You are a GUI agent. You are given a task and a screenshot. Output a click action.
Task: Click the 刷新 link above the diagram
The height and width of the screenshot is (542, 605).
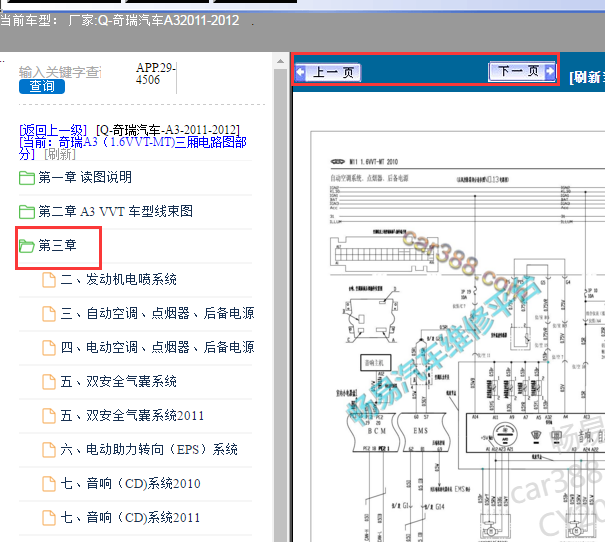pyautogui.click(x=587, y=77)
